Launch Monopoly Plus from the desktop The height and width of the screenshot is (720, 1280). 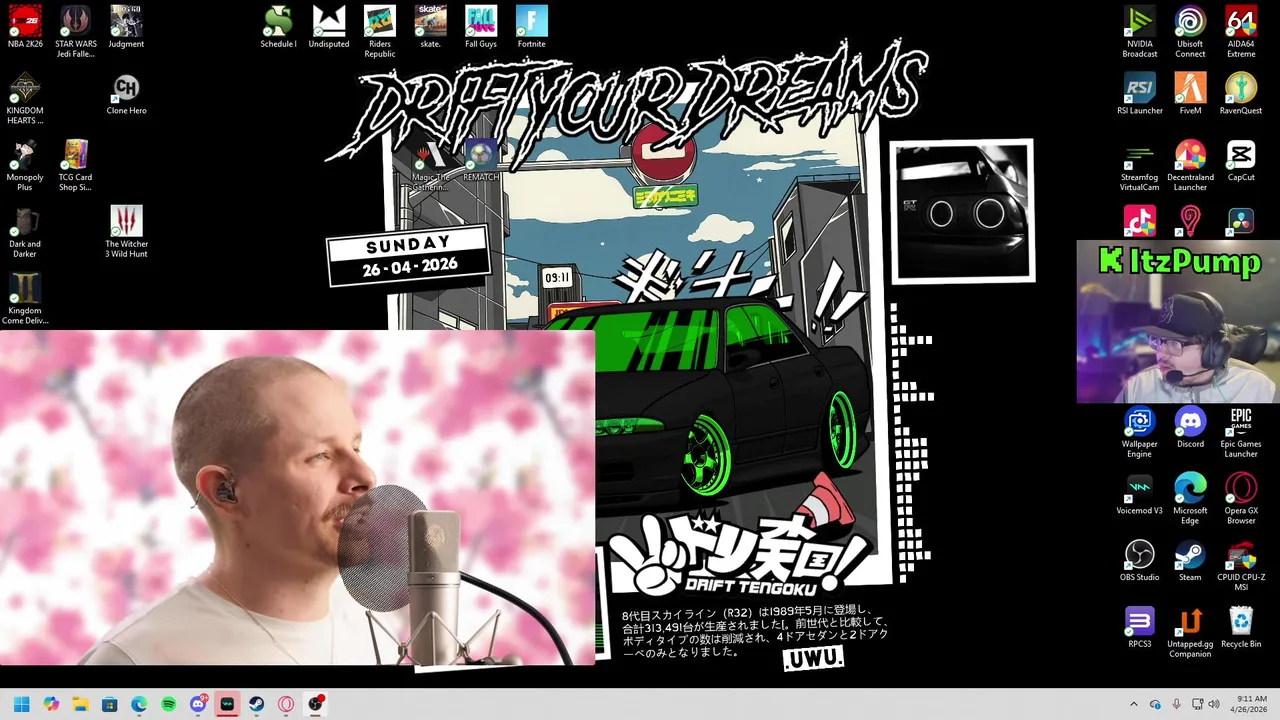tap(25, 165)
